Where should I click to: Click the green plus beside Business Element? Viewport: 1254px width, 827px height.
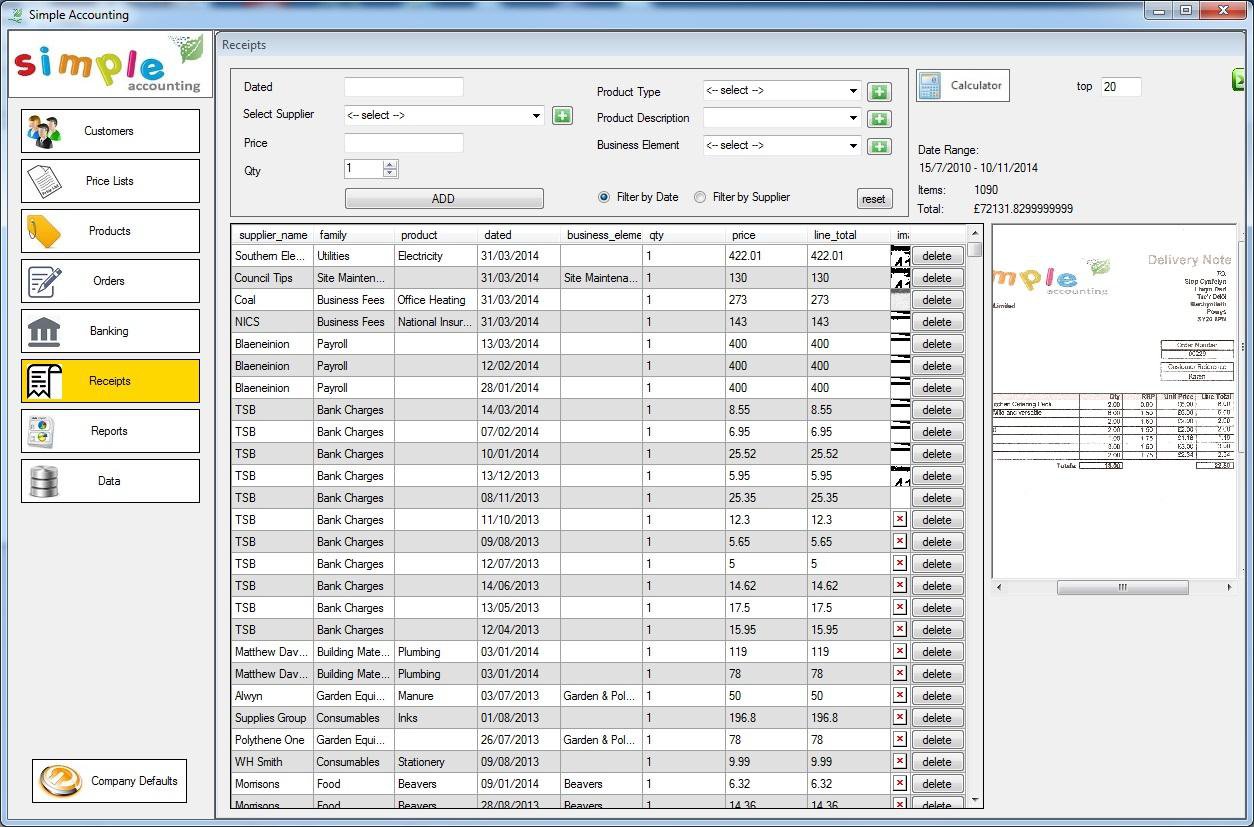(878, 146)
